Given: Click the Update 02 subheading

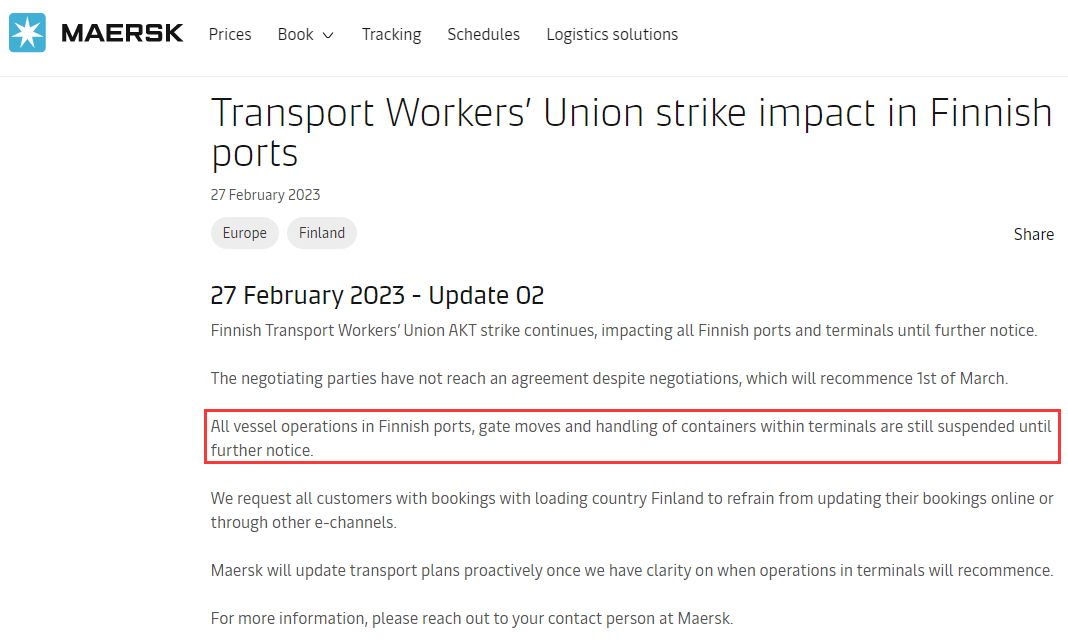Looking at the screenshot, I should [377, 296].
